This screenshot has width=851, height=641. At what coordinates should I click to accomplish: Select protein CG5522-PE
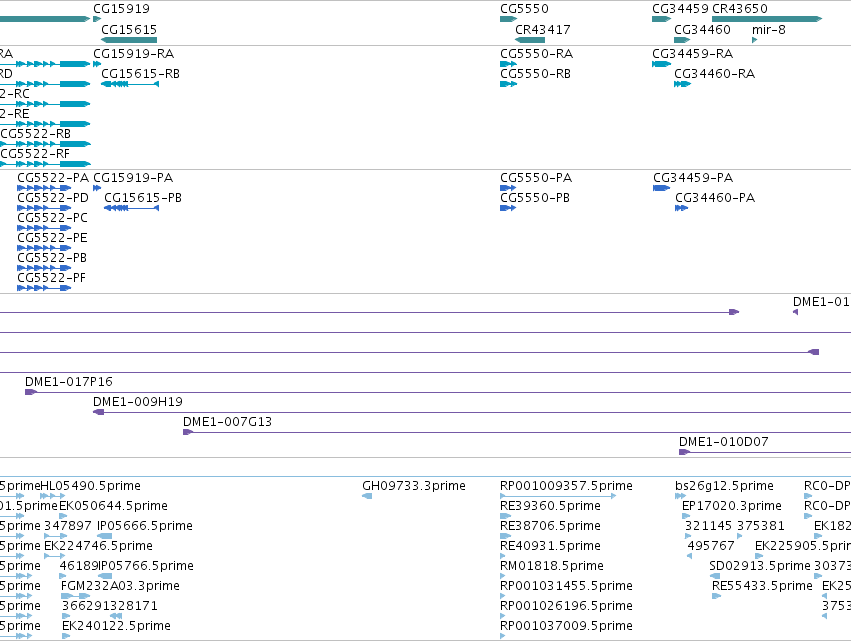tap(52, 238)
